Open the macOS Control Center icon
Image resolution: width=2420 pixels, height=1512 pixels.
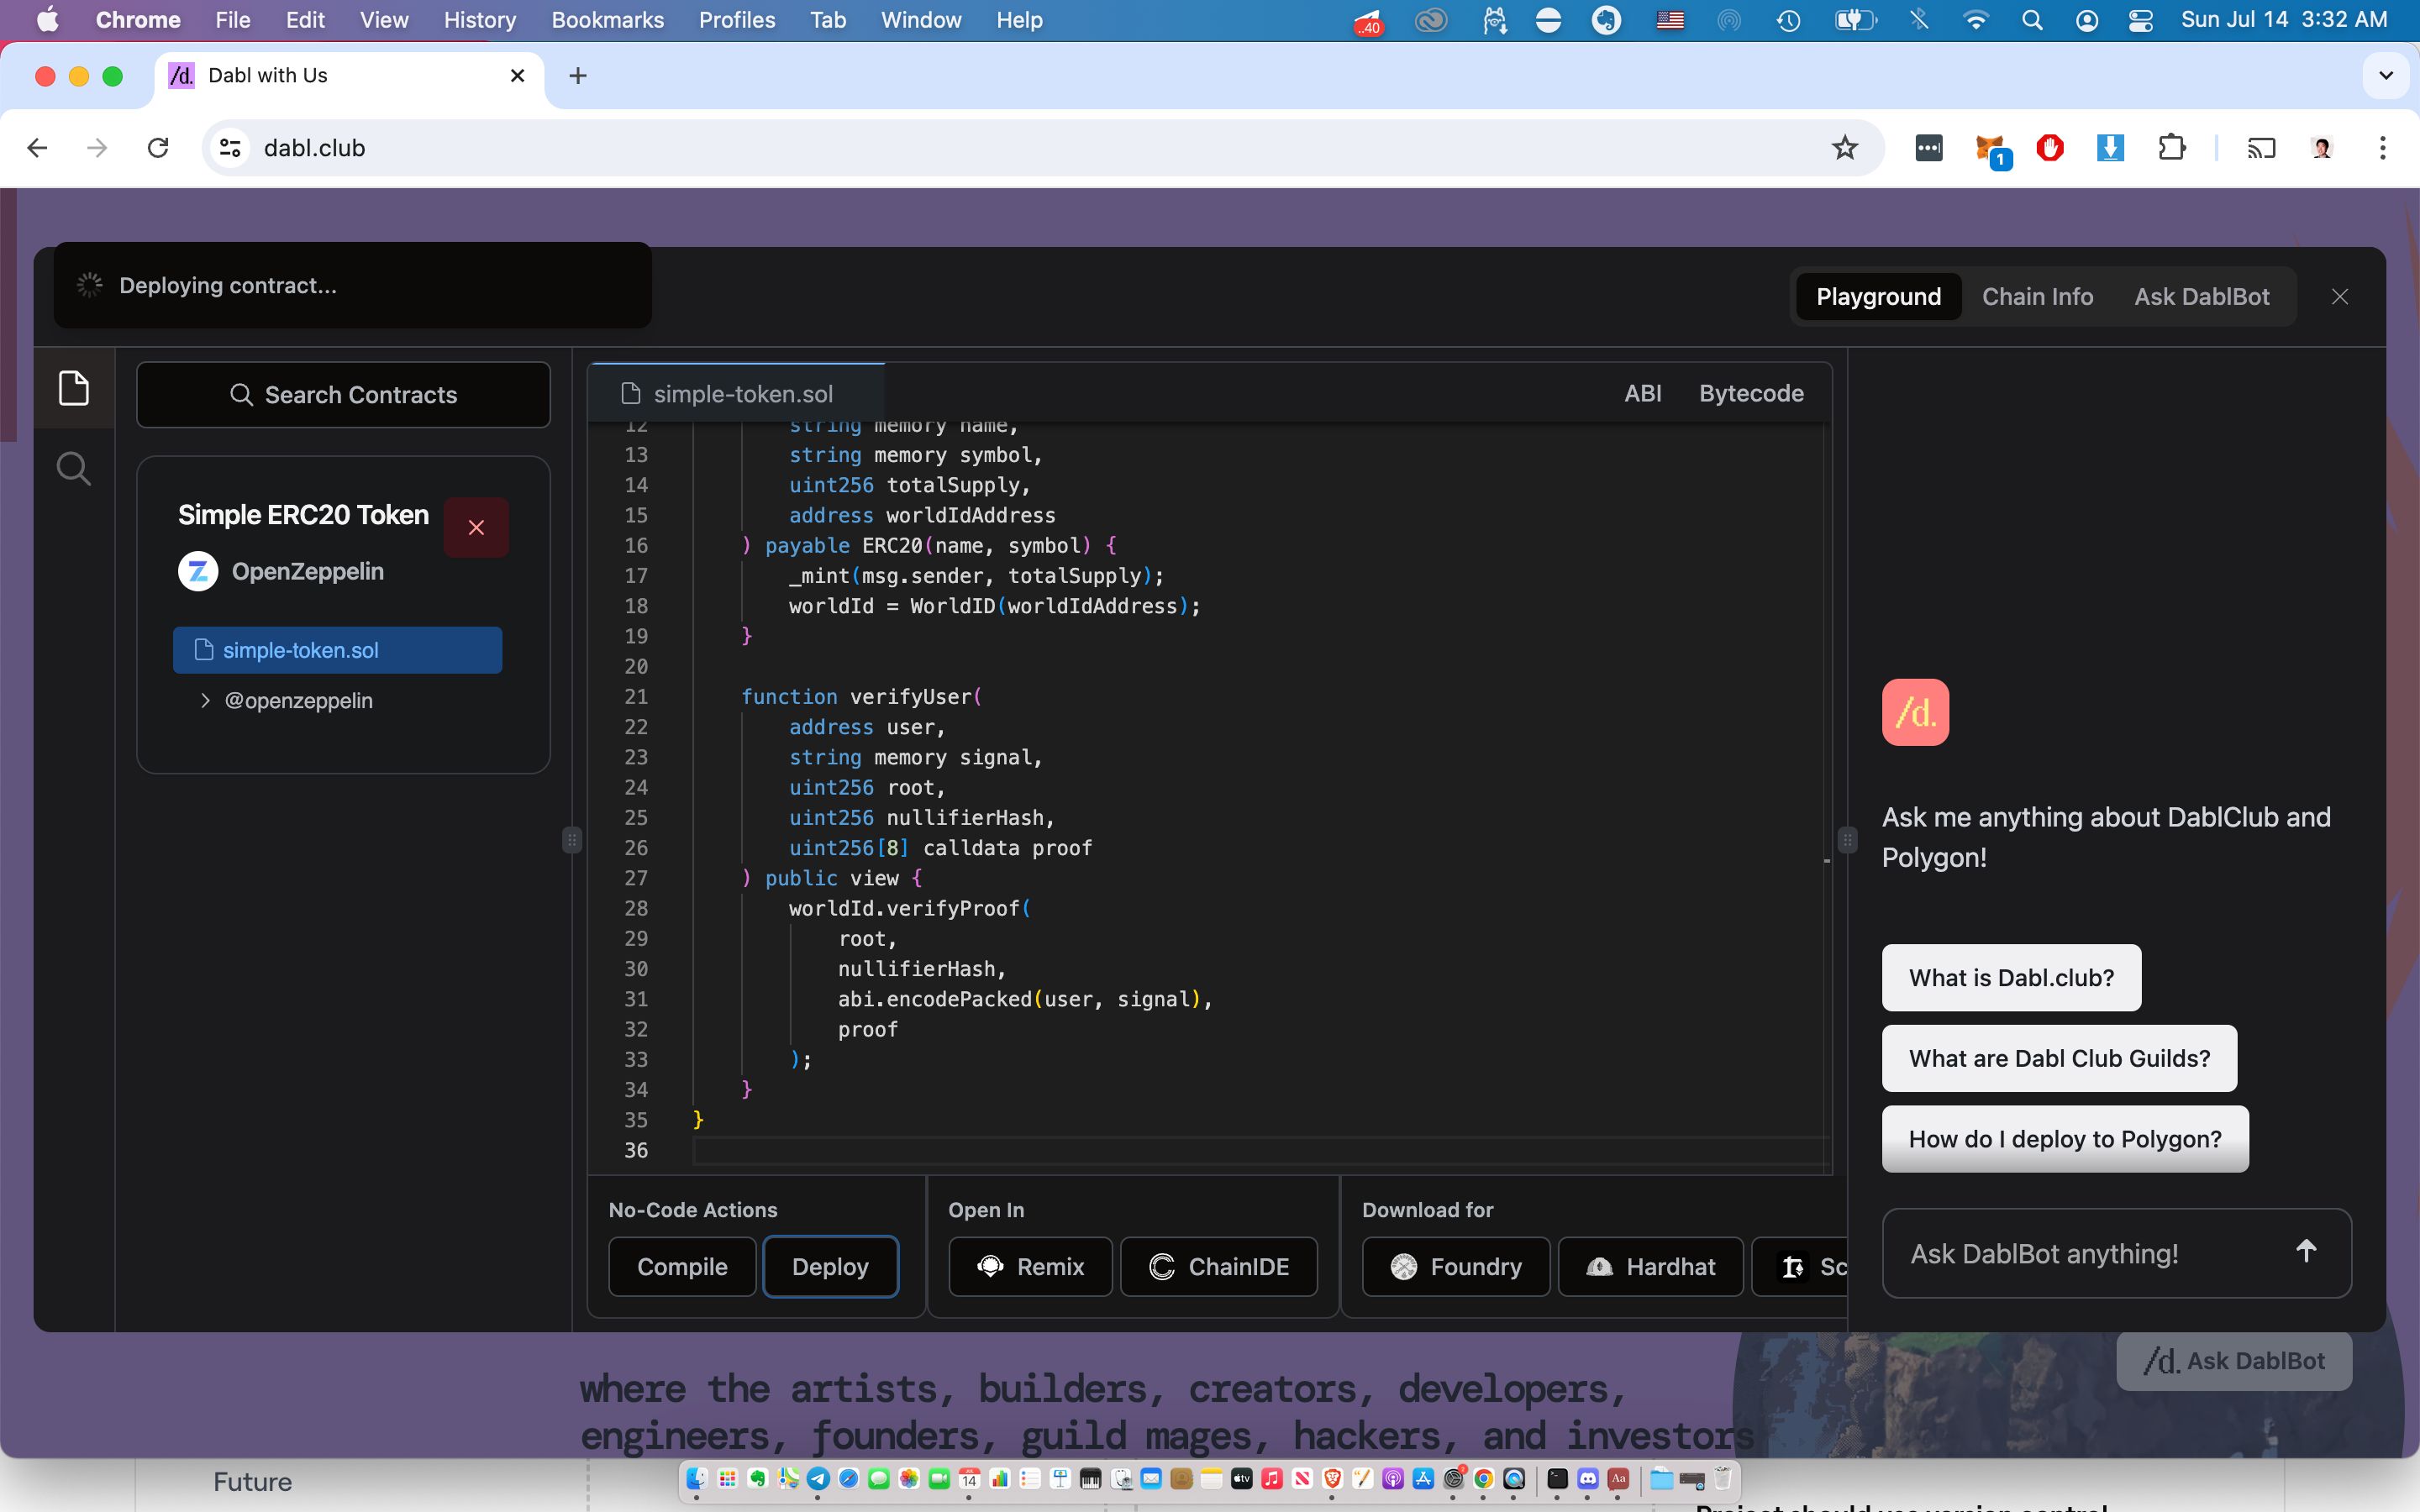(2141, 20)
